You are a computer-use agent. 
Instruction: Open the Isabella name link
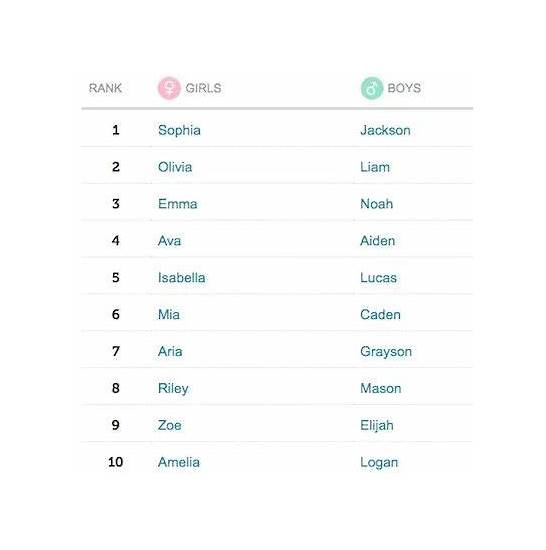coord(182,278)
